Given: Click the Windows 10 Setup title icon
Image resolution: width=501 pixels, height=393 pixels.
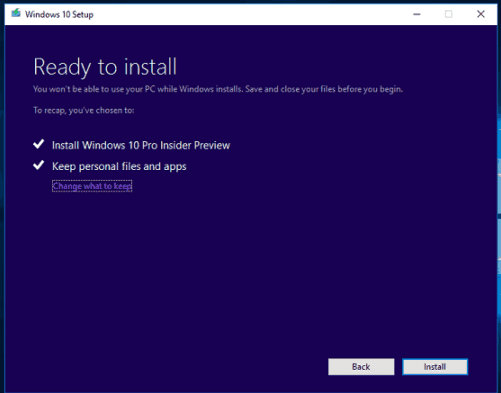Looking at the screenshot, I should point(16,14).
